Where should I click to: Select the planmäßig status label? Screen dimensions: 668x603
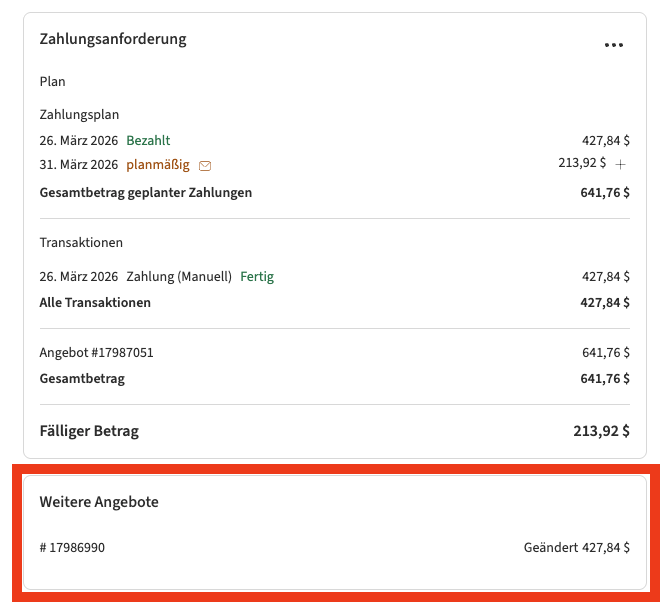(157, 164)
